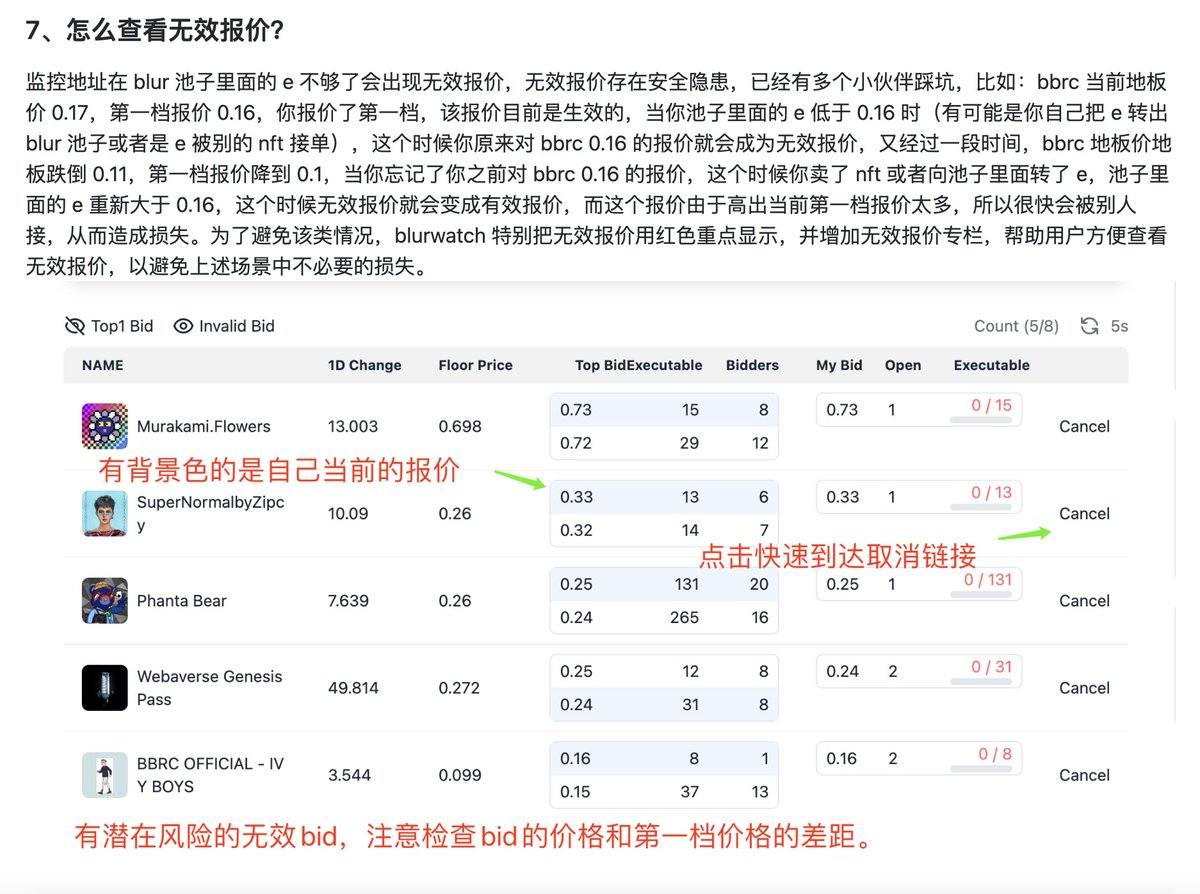Viewport: 1200px width, 894px height.
Task: Click the Phanta Bear collection image
Action: pyautogui.click(x=105, y=601)
